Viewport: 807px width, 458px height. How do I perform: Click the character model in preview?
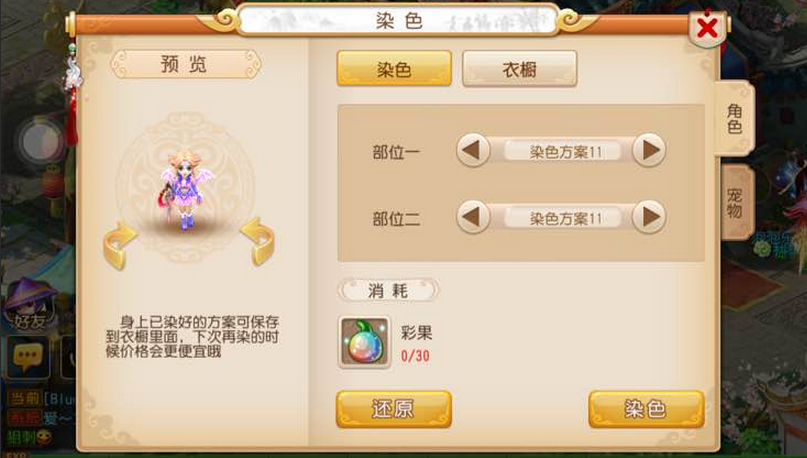point(185,190)
